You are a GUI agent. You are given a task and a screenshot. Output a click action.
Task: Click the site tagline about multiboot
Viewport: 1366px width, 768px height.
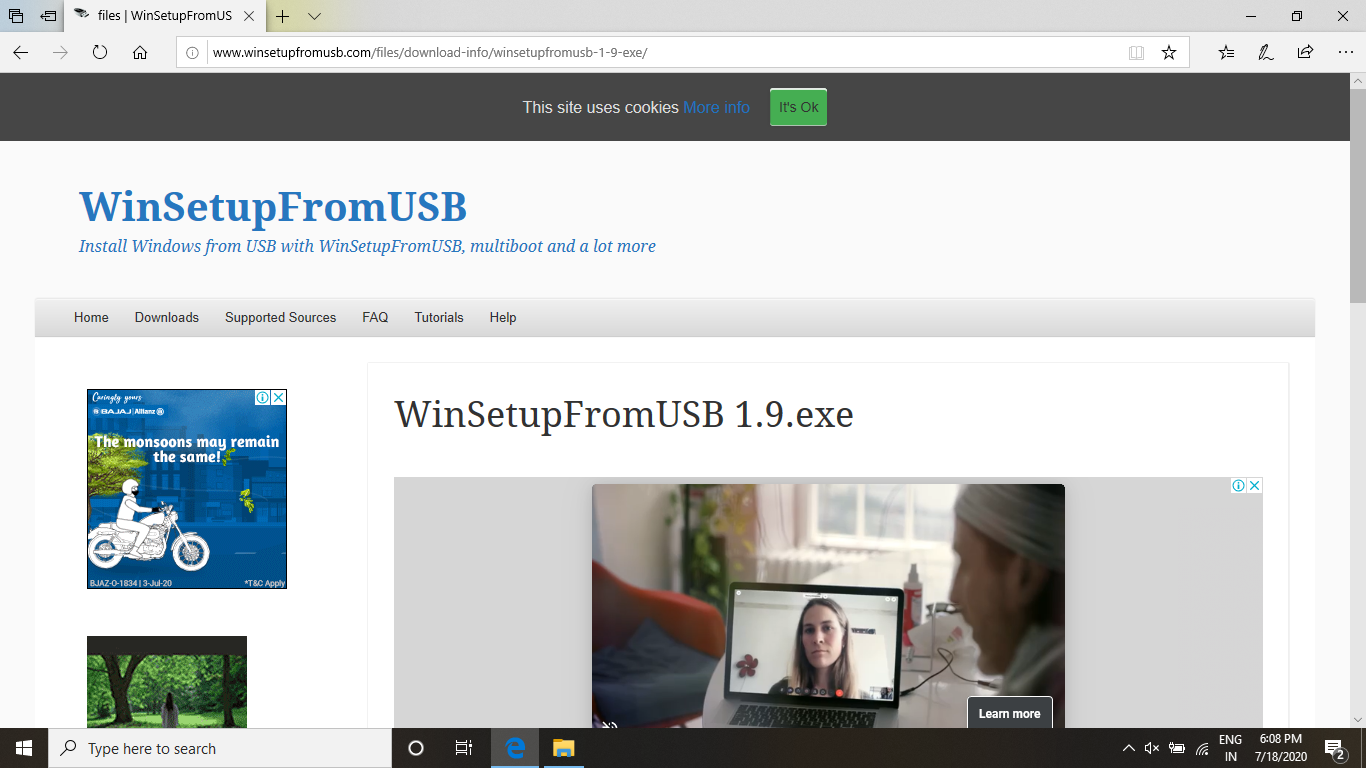tap(367, 246)
